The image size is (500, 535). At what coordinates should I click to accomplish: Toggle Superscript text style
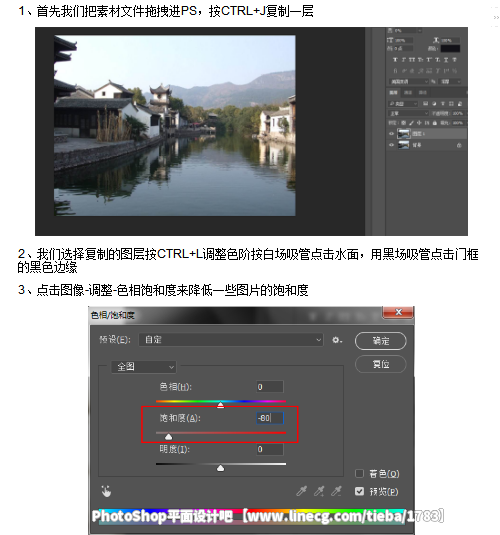[429, 60]
